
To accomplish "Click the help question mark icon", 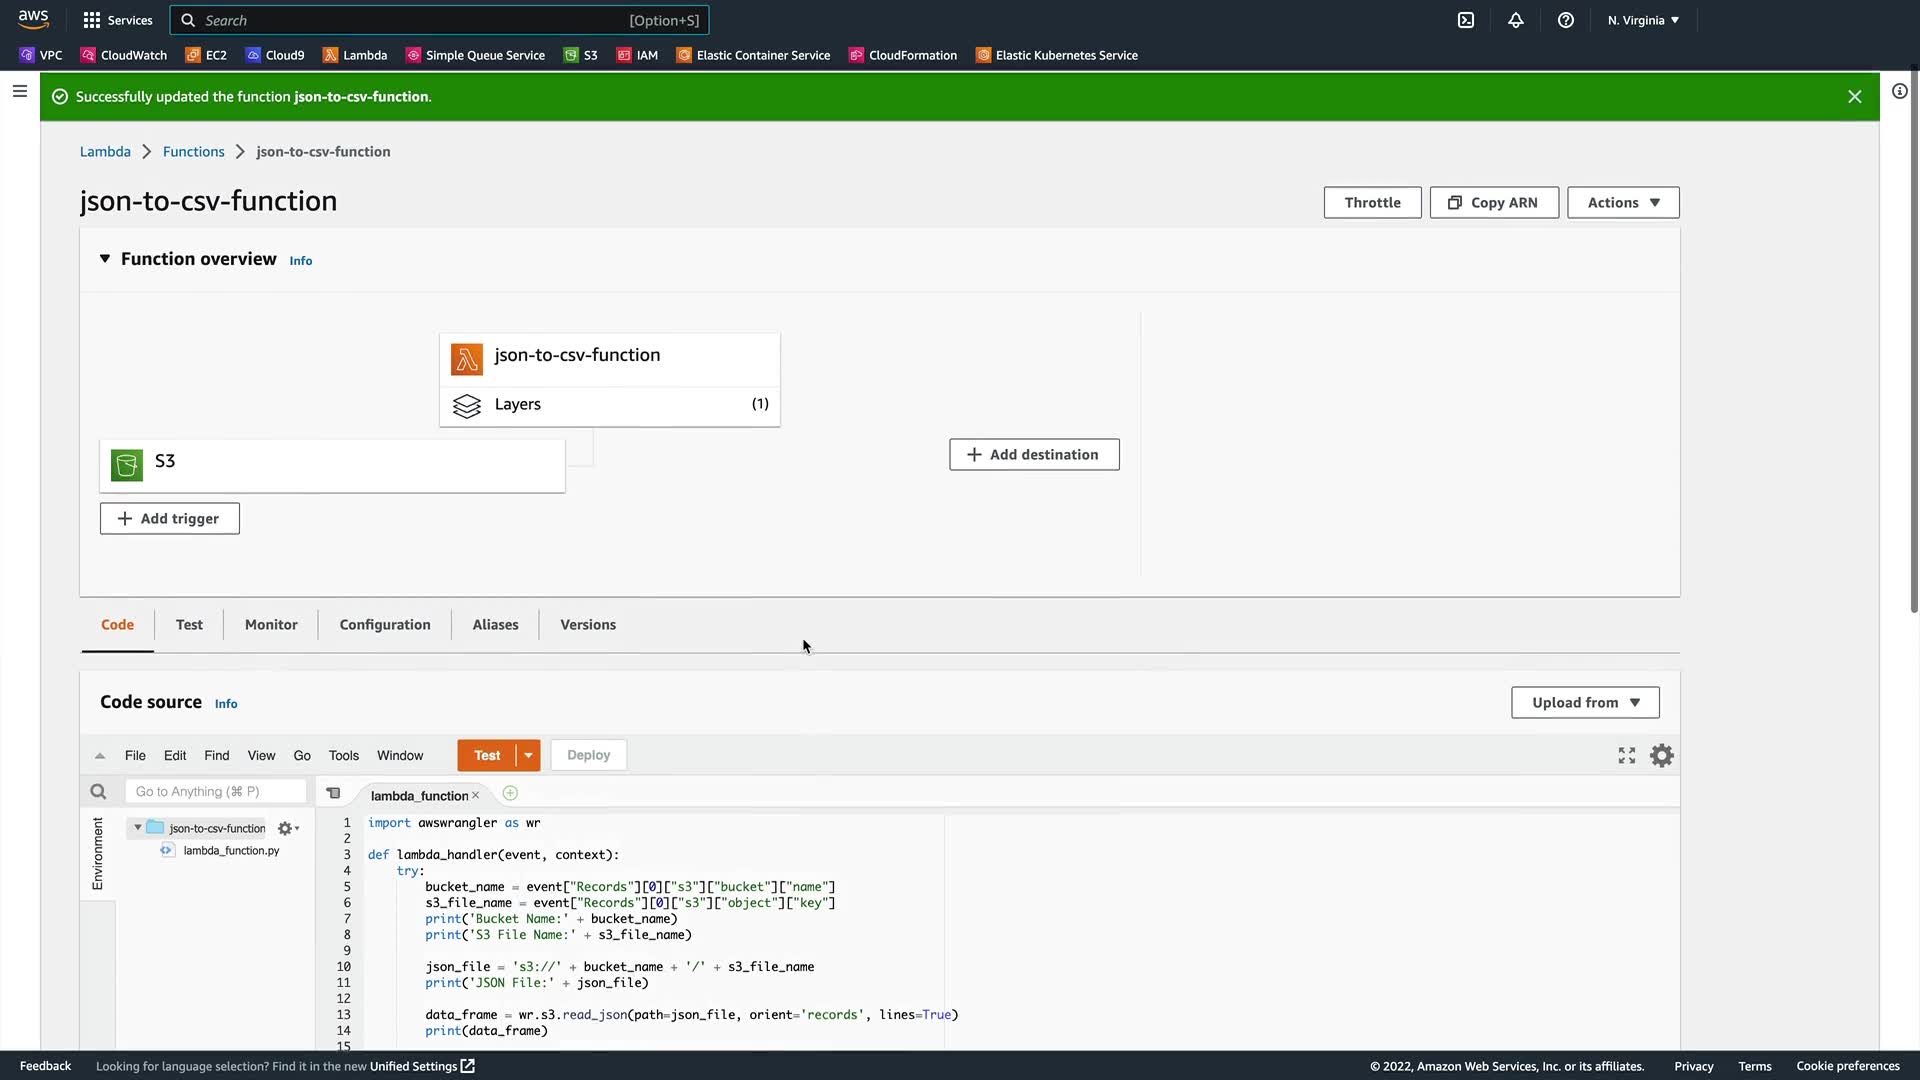I will click(x=1566, y=20).
